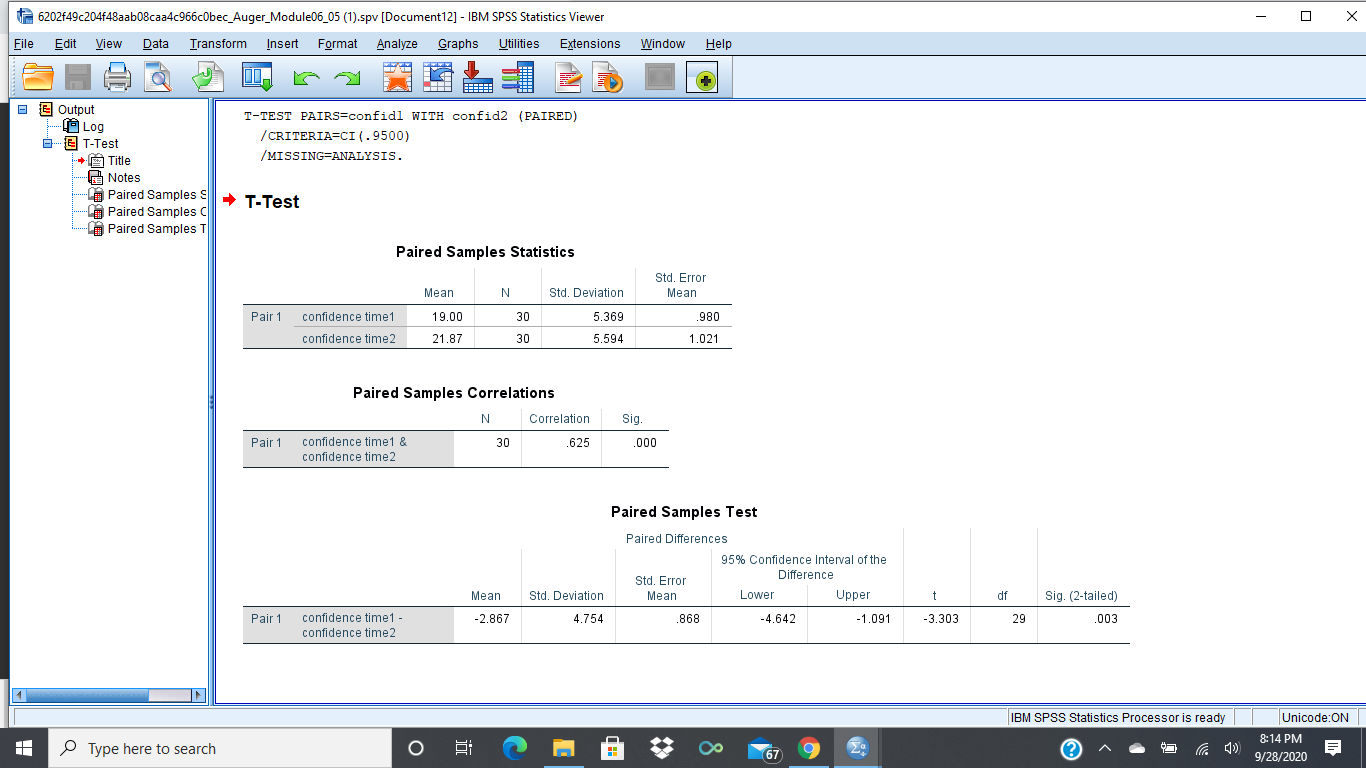Collapse the T-Test branch in the outline
Screen dimensions: 1366x768
(46, 143)
